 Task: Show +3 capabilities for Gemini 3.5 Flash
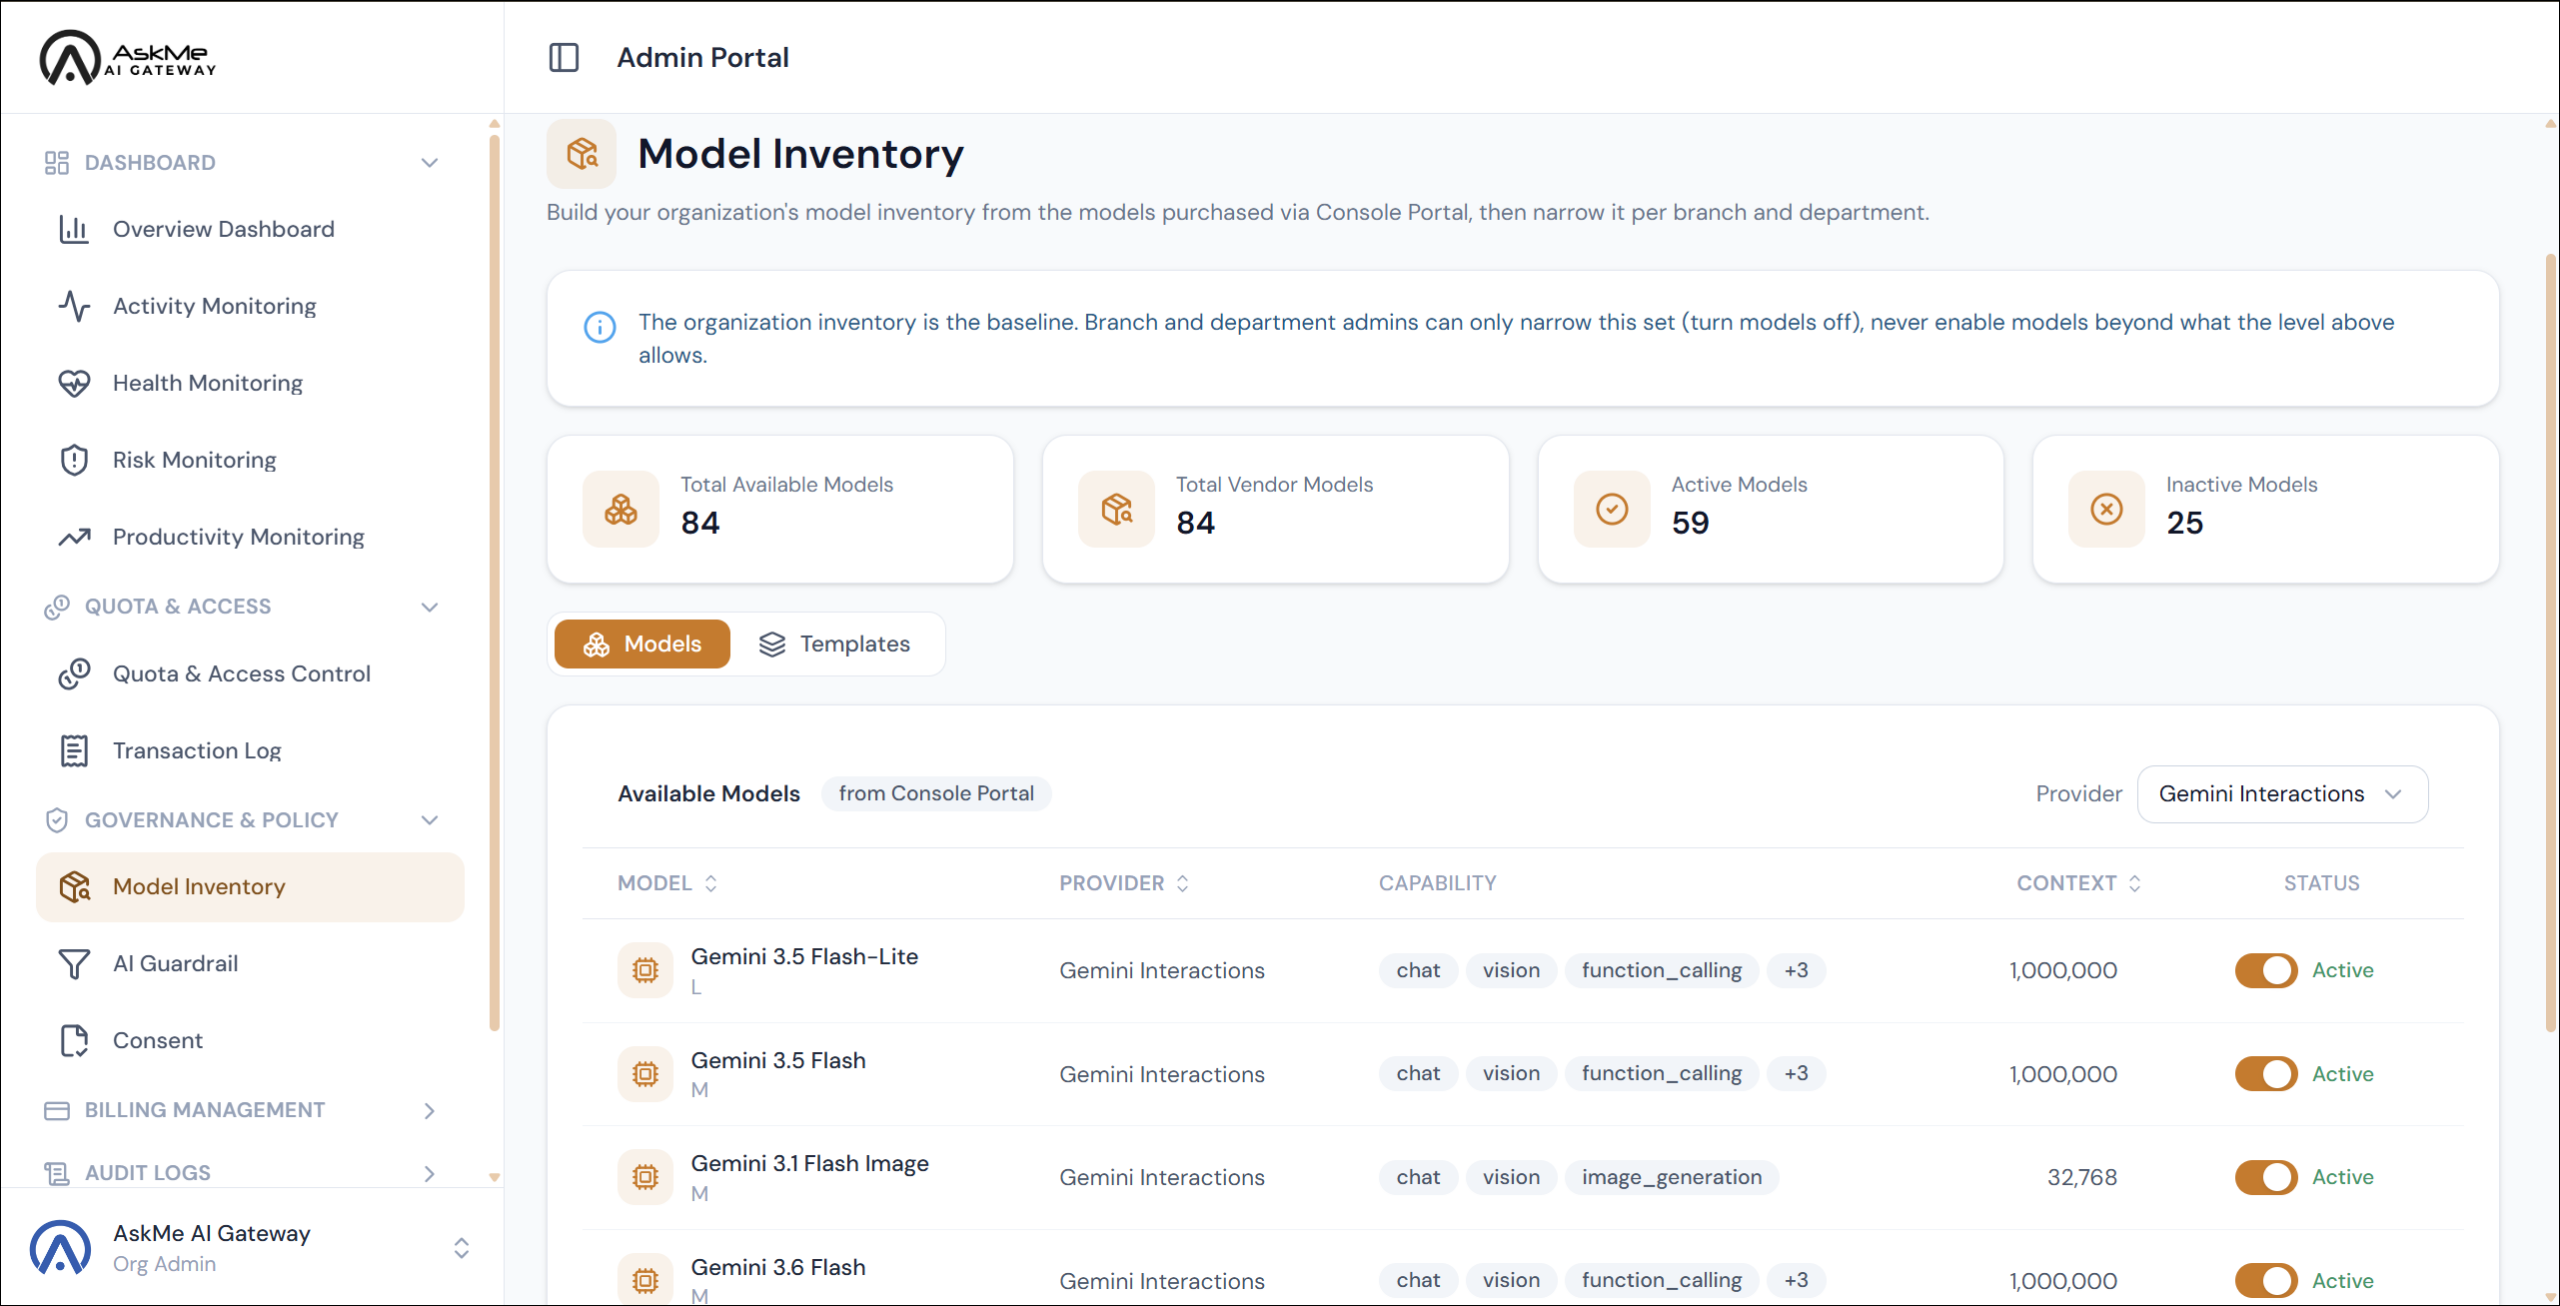[x=1796, y=1074]
